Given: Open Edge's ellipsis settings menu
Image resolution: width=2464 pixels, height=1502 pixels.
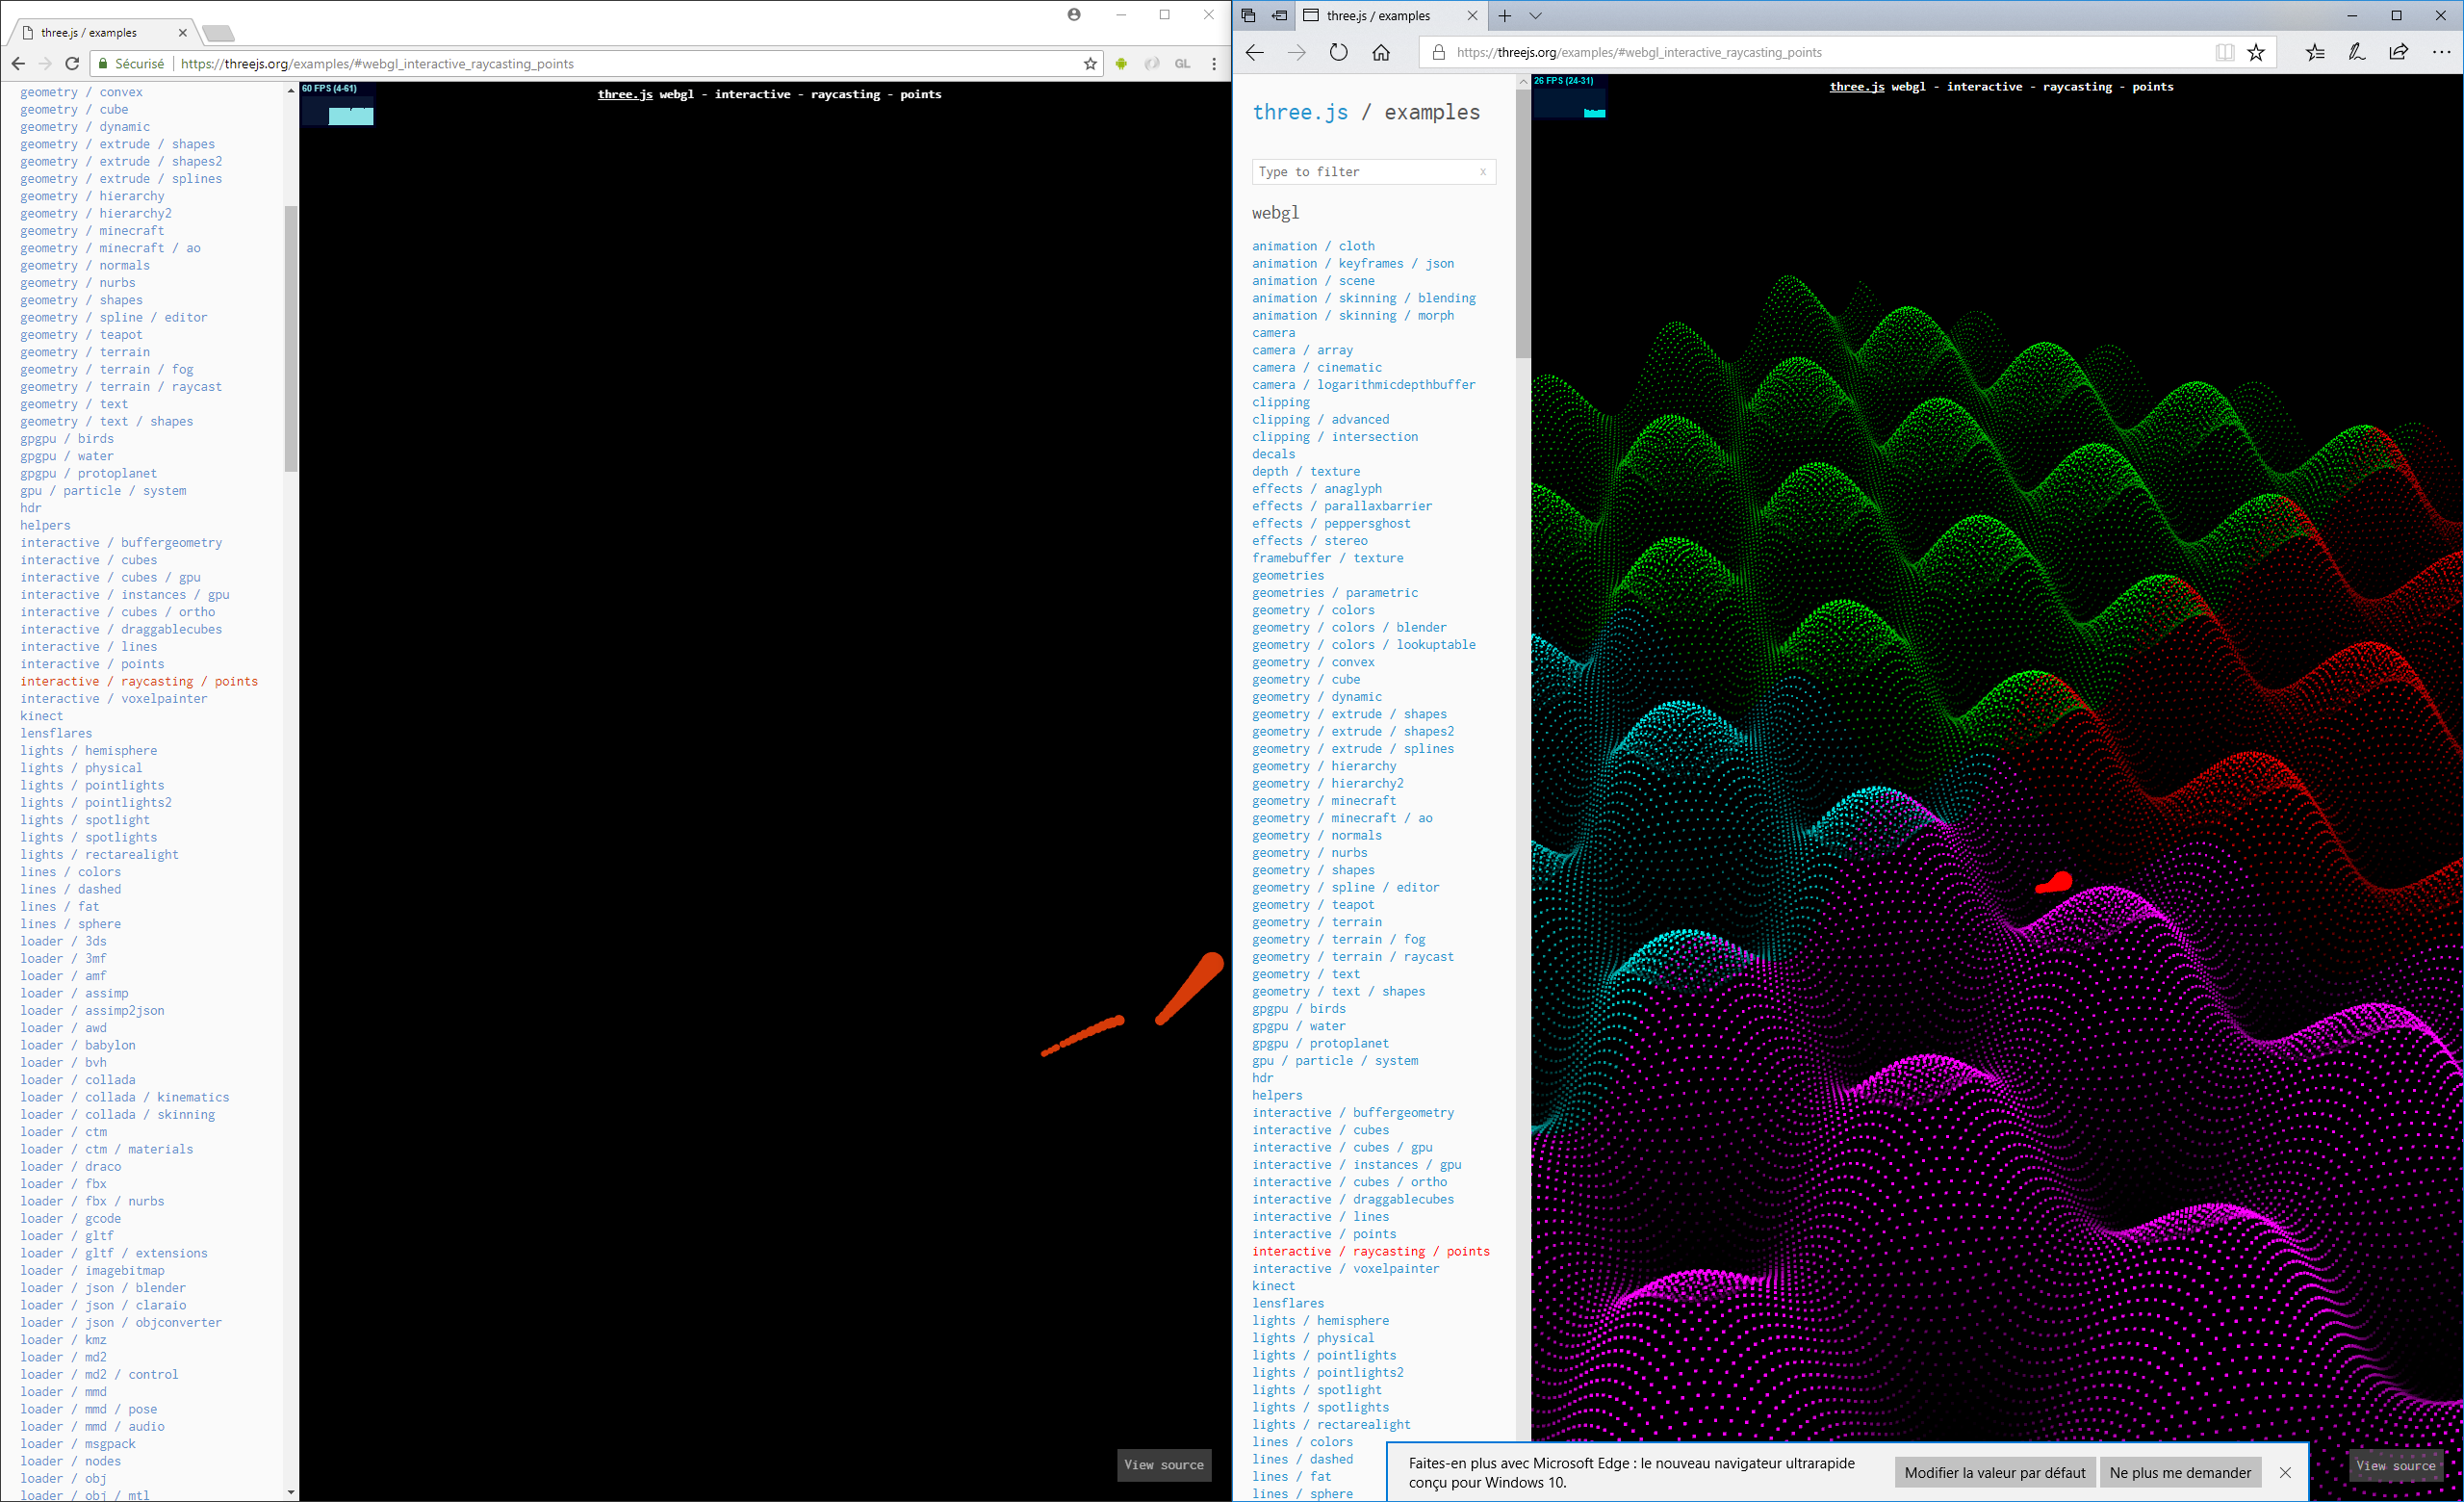Looking at the screenshot, I should 2443,52.
